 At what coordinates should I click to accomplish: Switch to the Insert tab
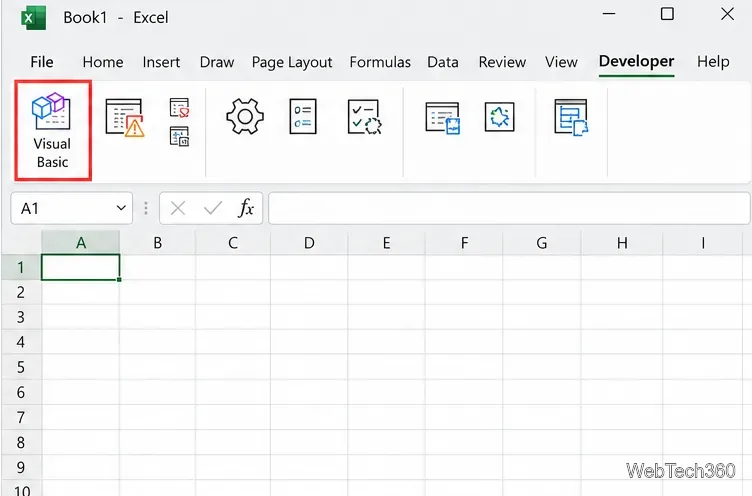point(161,62)
